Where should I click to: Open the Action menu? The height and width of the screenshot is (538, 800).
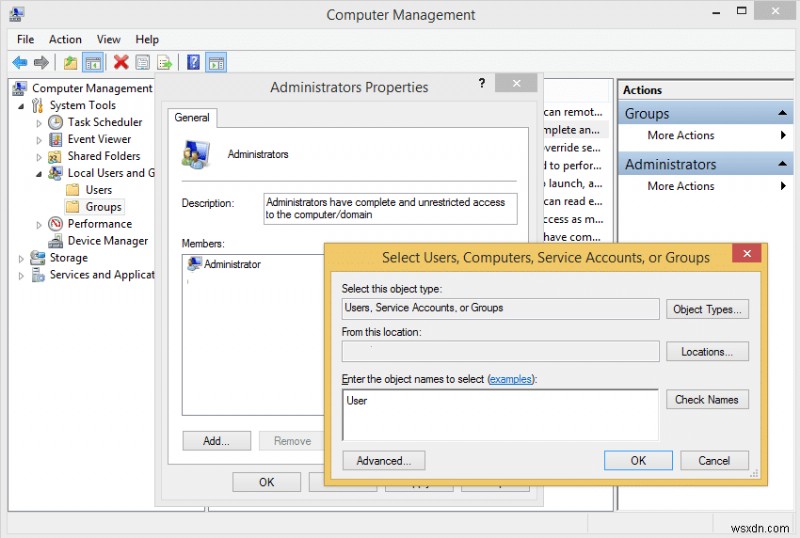65,39
